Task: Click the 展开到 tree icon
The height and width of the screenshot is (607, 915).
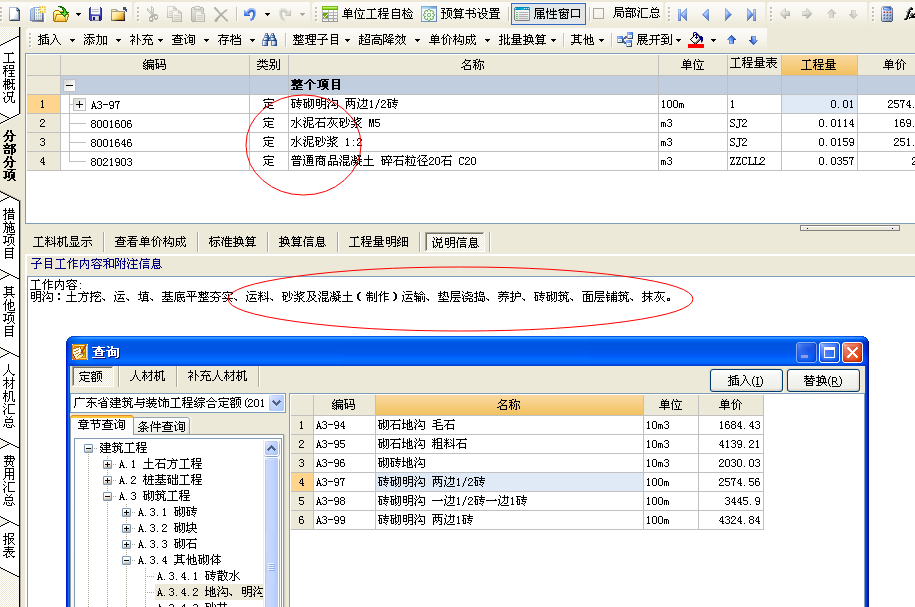Action: point(625,40)
